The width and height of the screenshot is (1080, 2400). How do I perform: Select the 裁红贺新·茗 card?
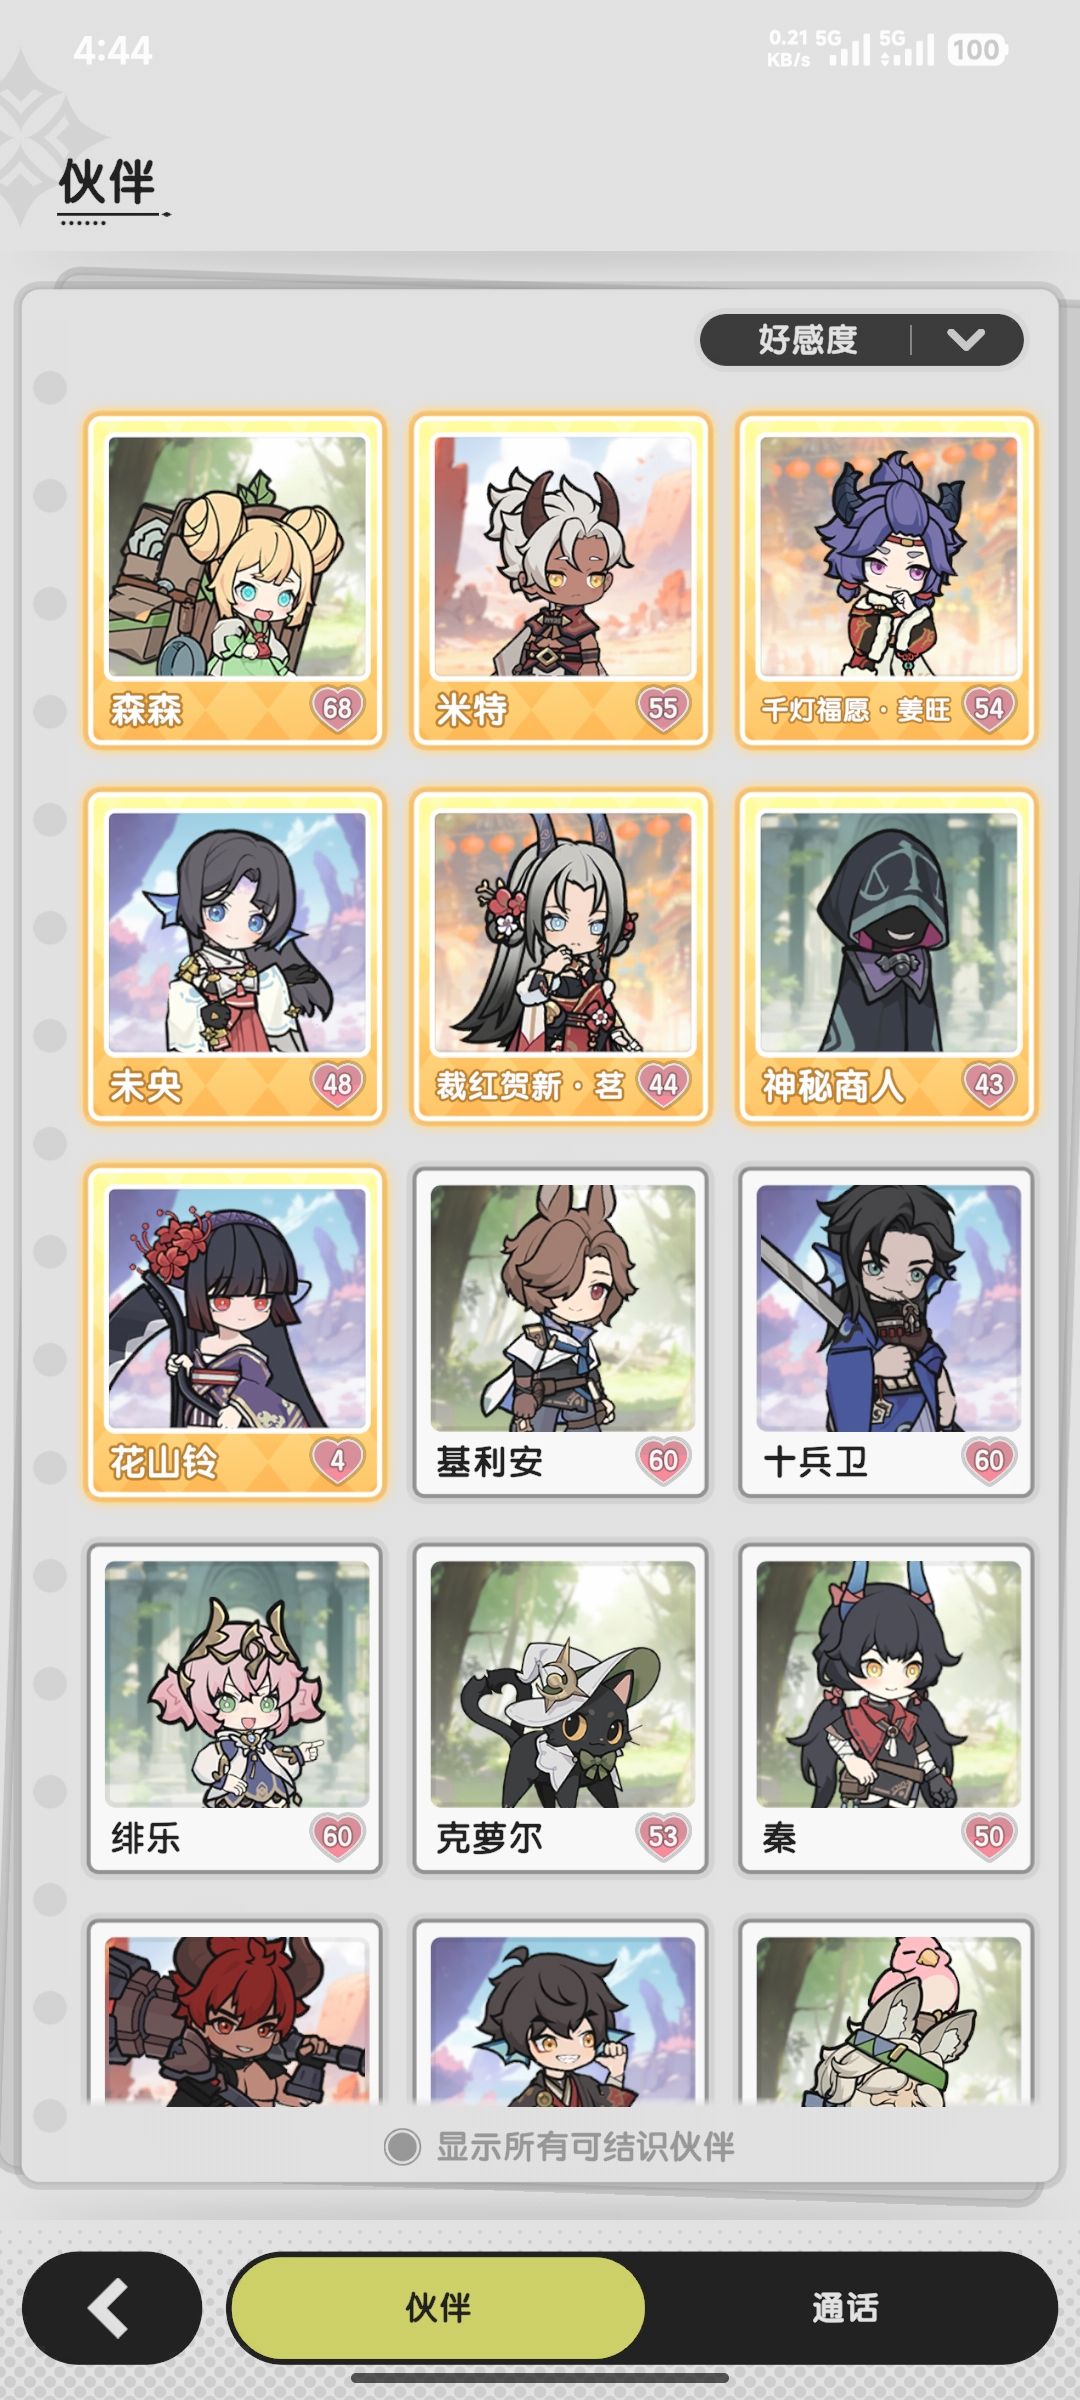pyautogui.click(x=561, y=957)
